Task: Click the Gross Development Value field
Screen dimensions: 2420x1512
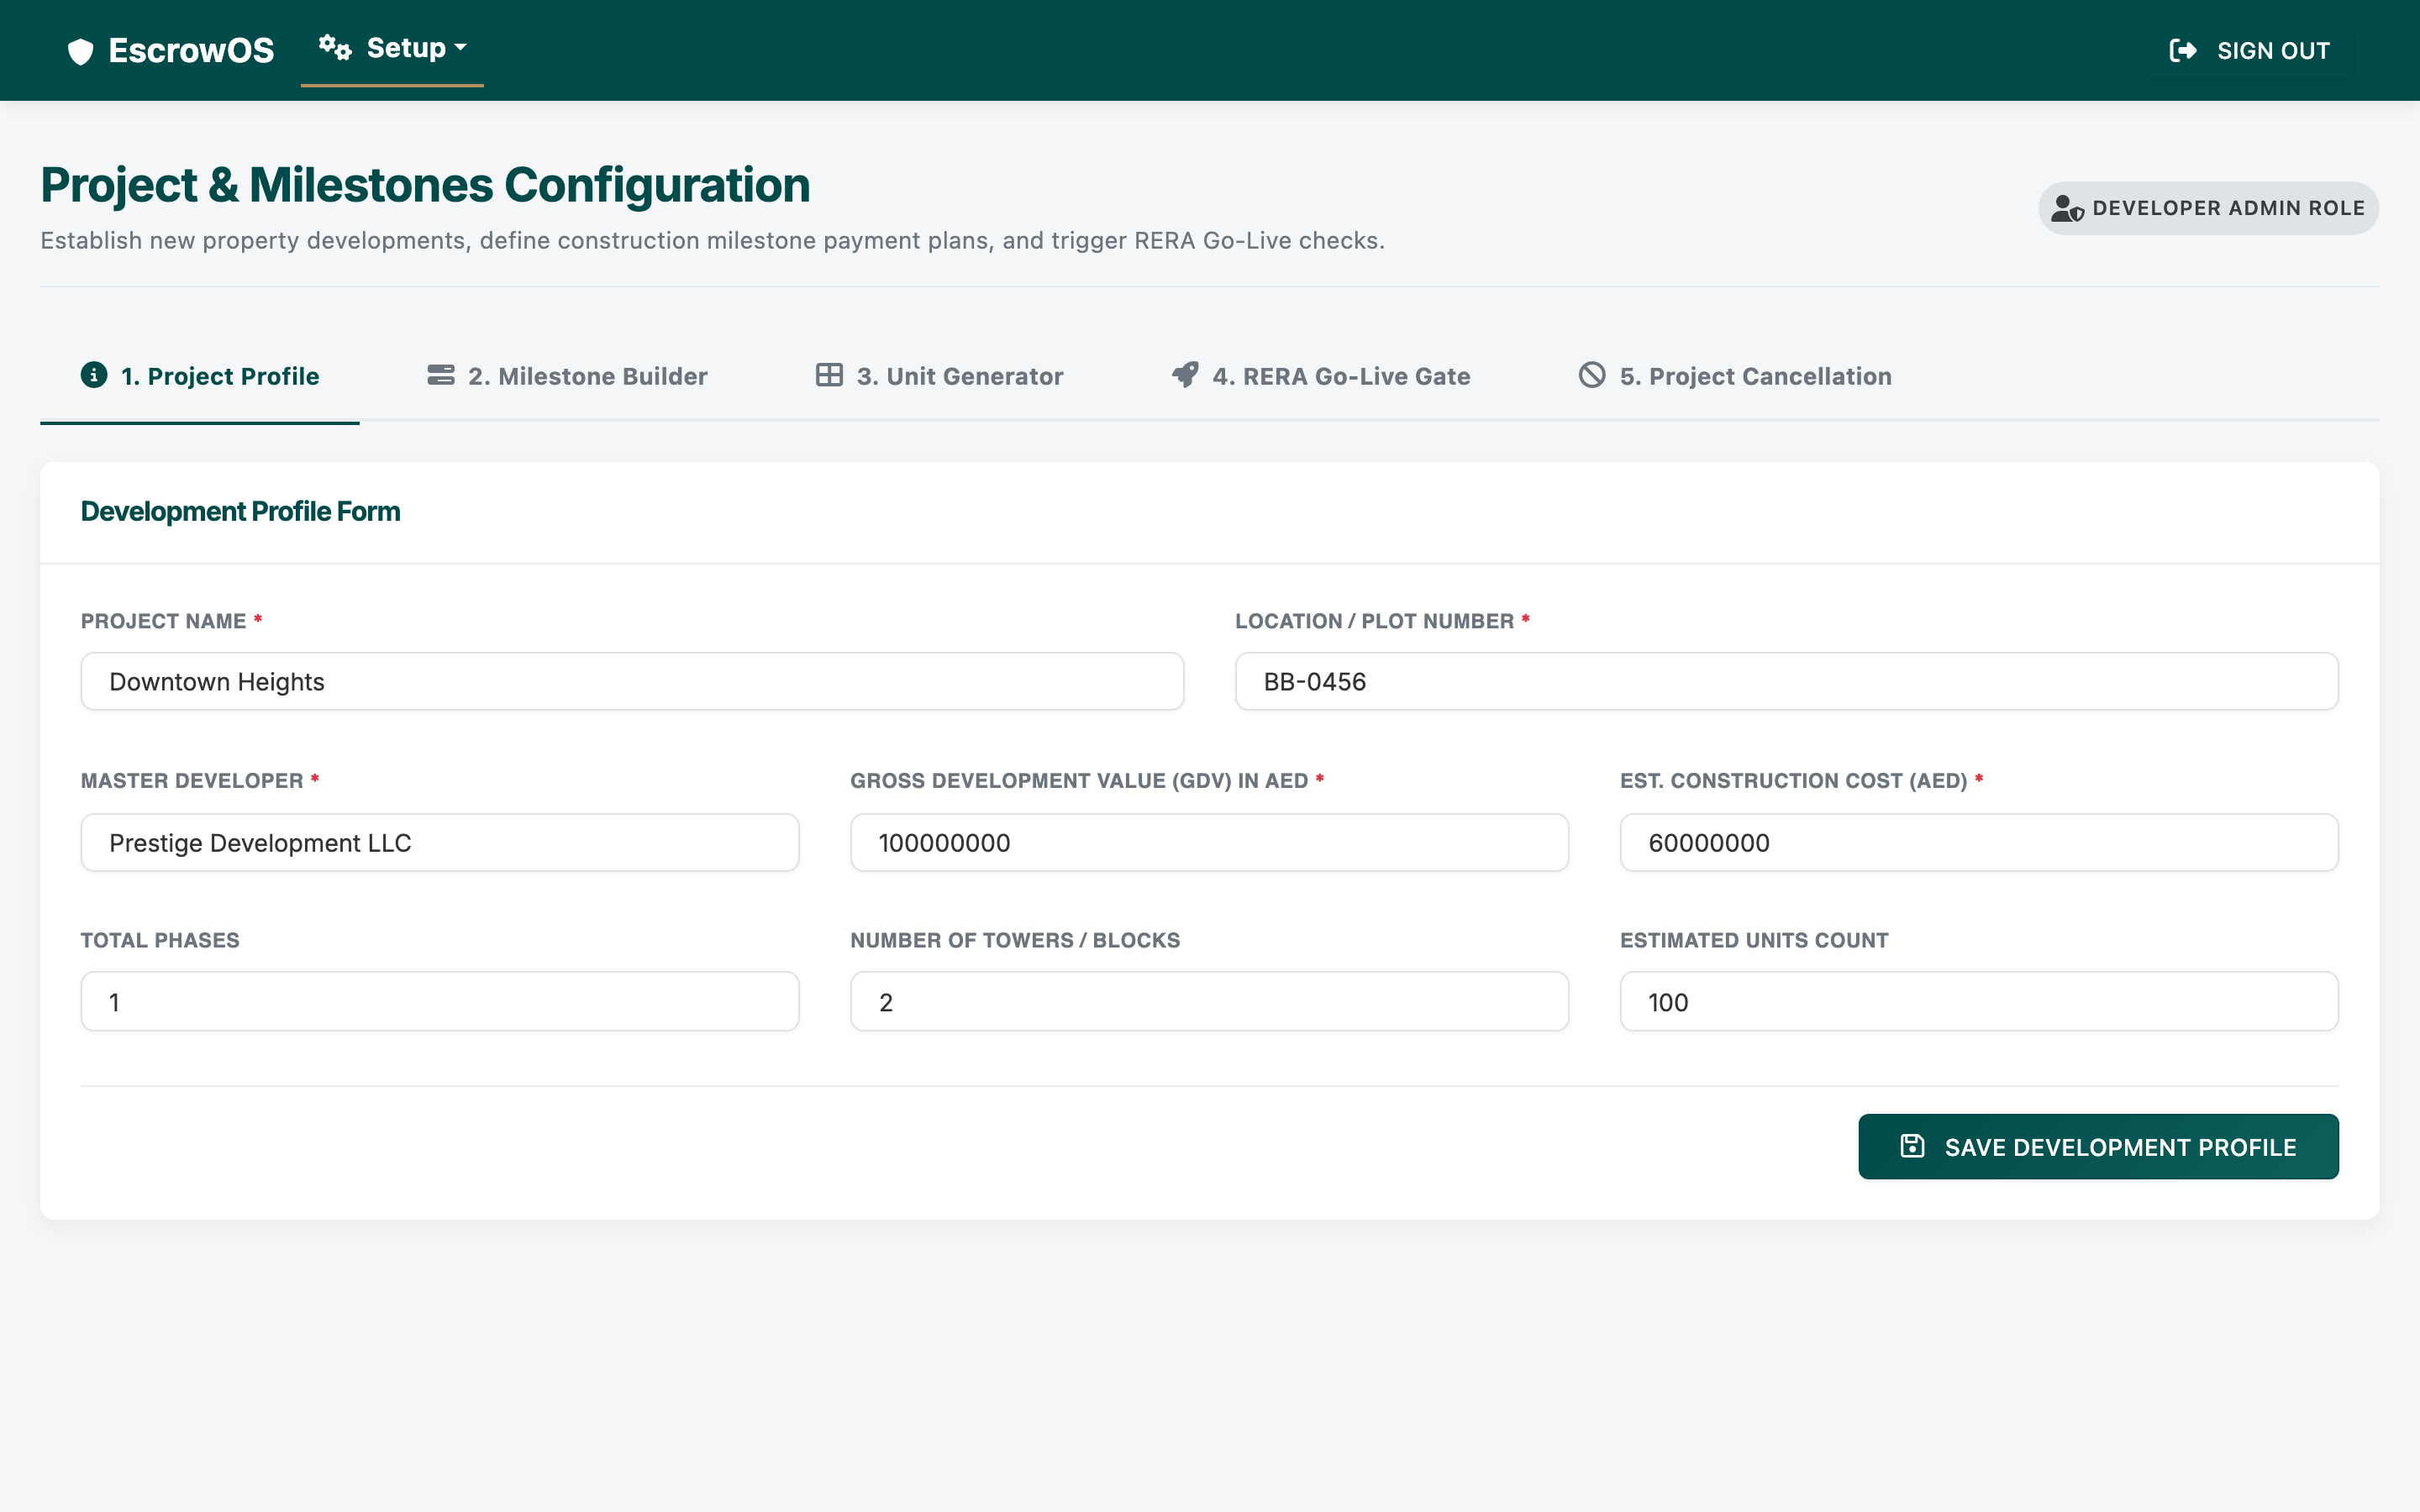Action: (1209, 843)
